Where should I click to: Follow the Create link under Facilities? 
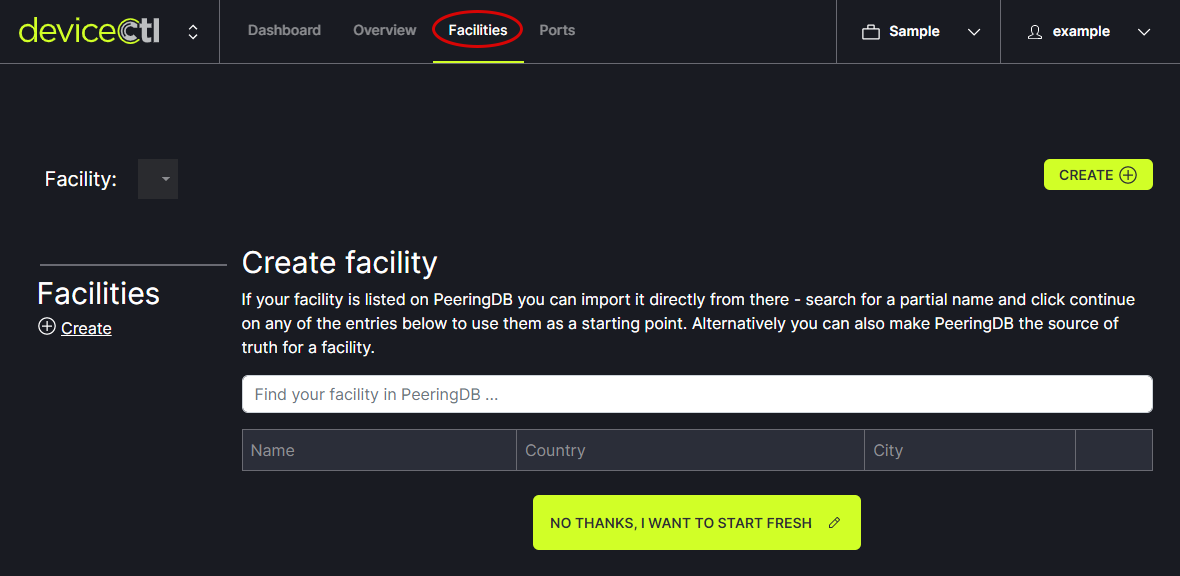tap(86, 328)
